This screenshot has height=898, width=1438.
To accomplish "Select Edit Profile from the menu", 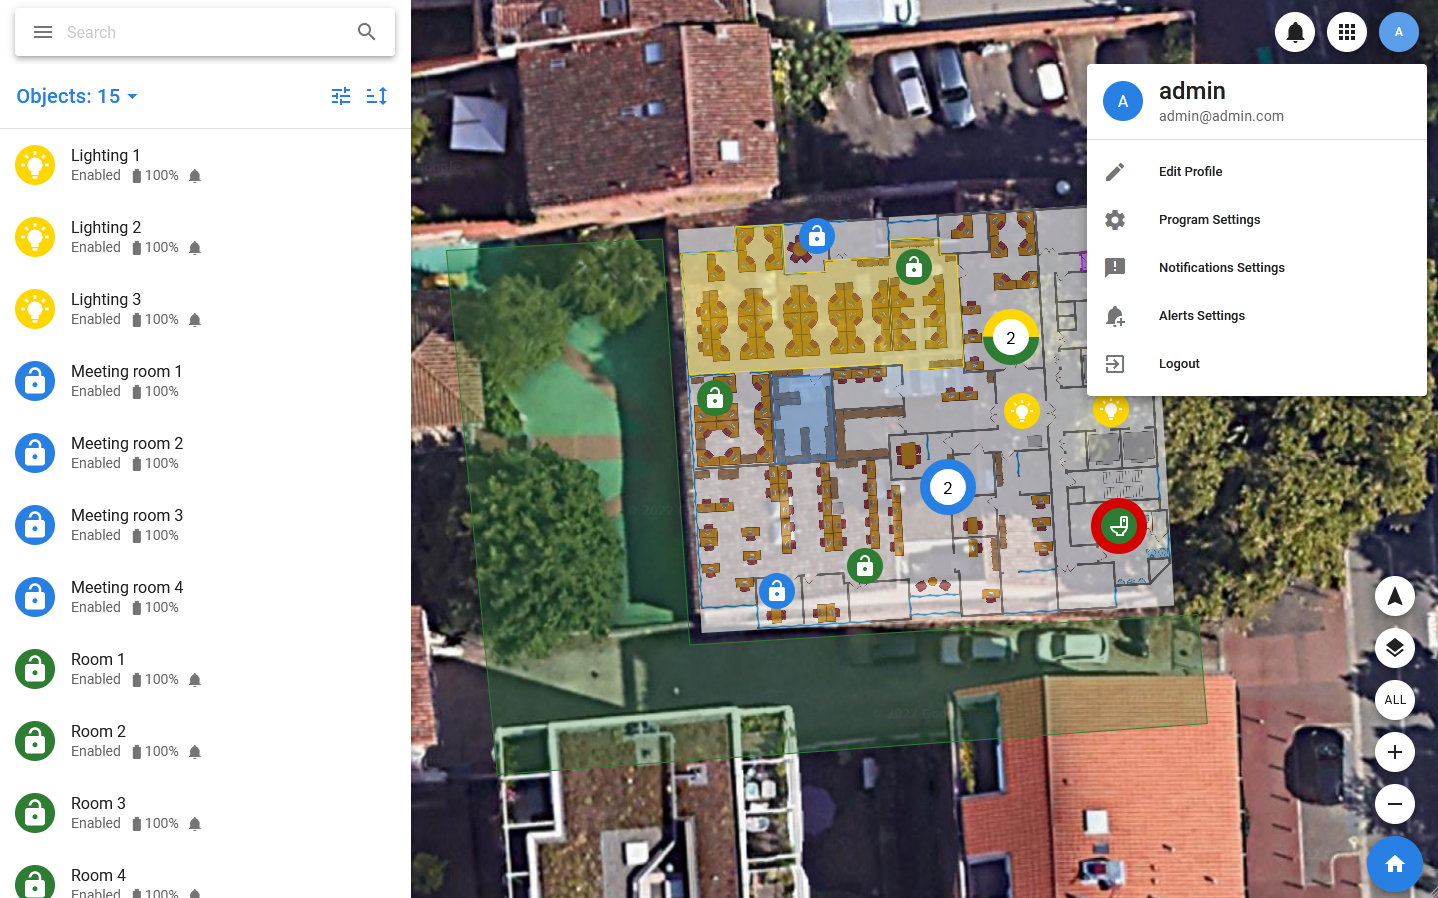I will (x=1190, y=172).
